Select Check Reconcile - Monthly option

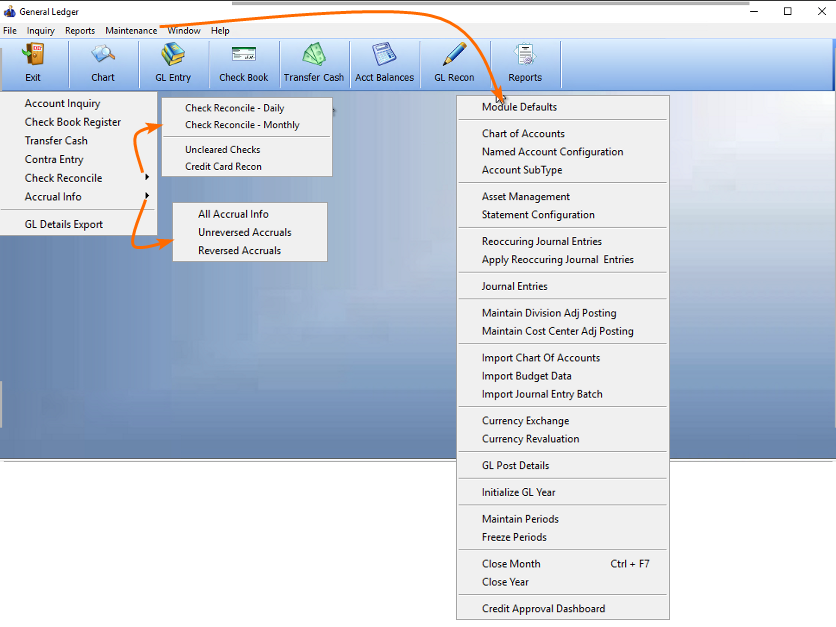(242, 125)
